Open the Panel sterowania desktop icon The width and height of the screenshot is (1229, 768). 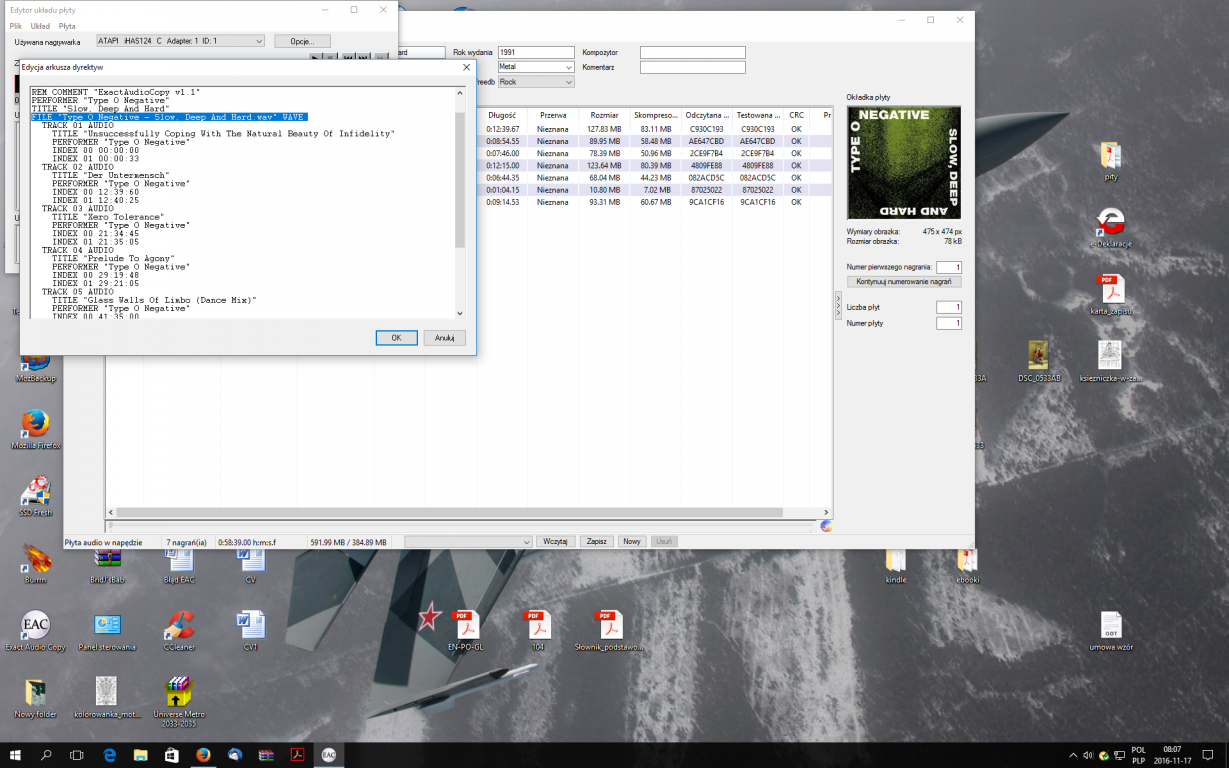click(107, 631)
